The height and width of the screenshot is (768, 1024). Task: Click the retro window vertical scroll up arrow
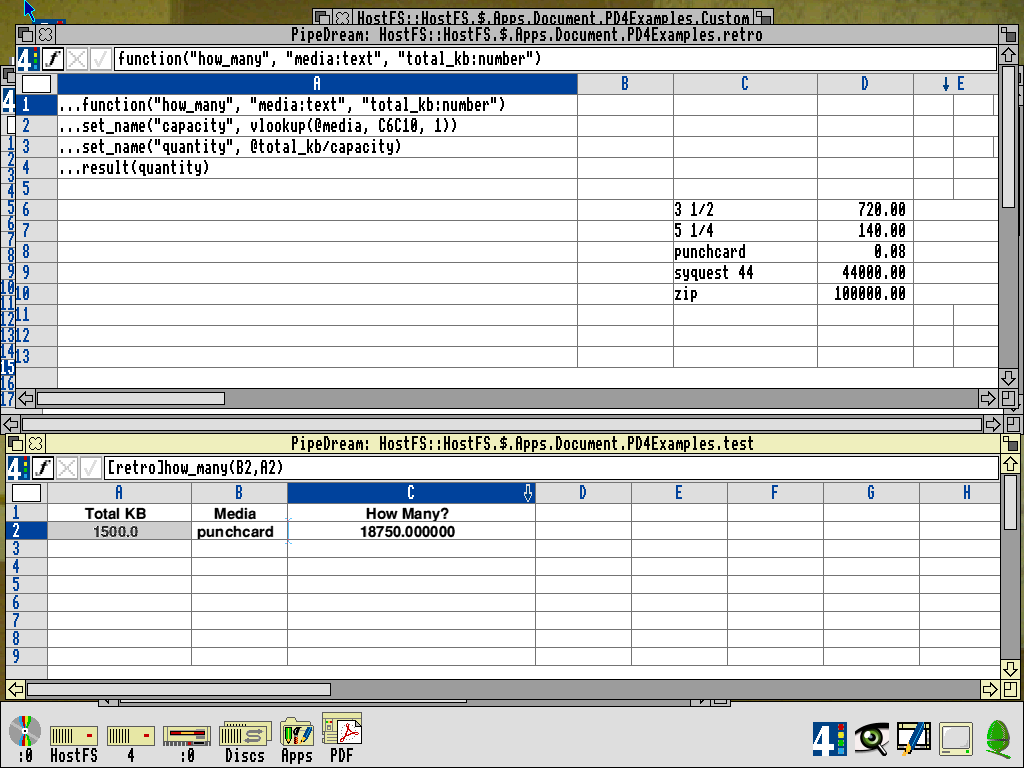point(1008,56)
